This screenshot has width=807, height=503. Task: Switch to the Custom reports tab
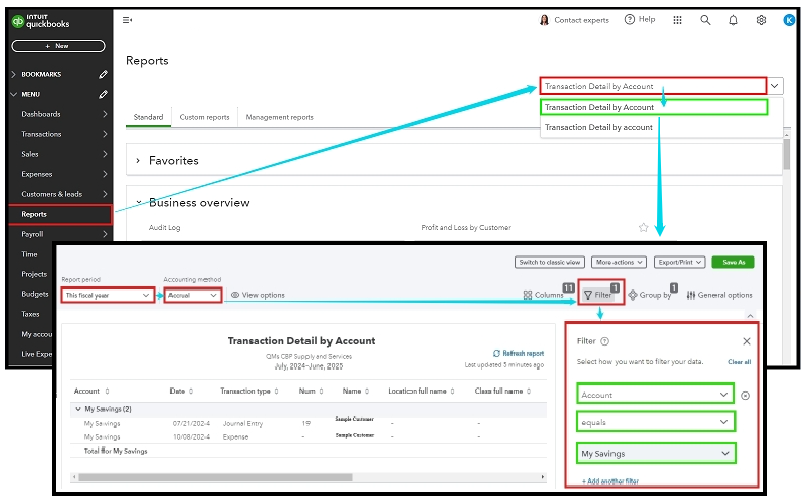(x=204, y=117)
